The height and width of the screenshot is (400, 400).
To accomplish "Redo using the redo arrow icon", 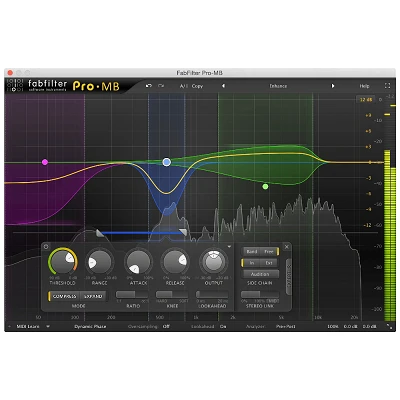I will (161, 86).
